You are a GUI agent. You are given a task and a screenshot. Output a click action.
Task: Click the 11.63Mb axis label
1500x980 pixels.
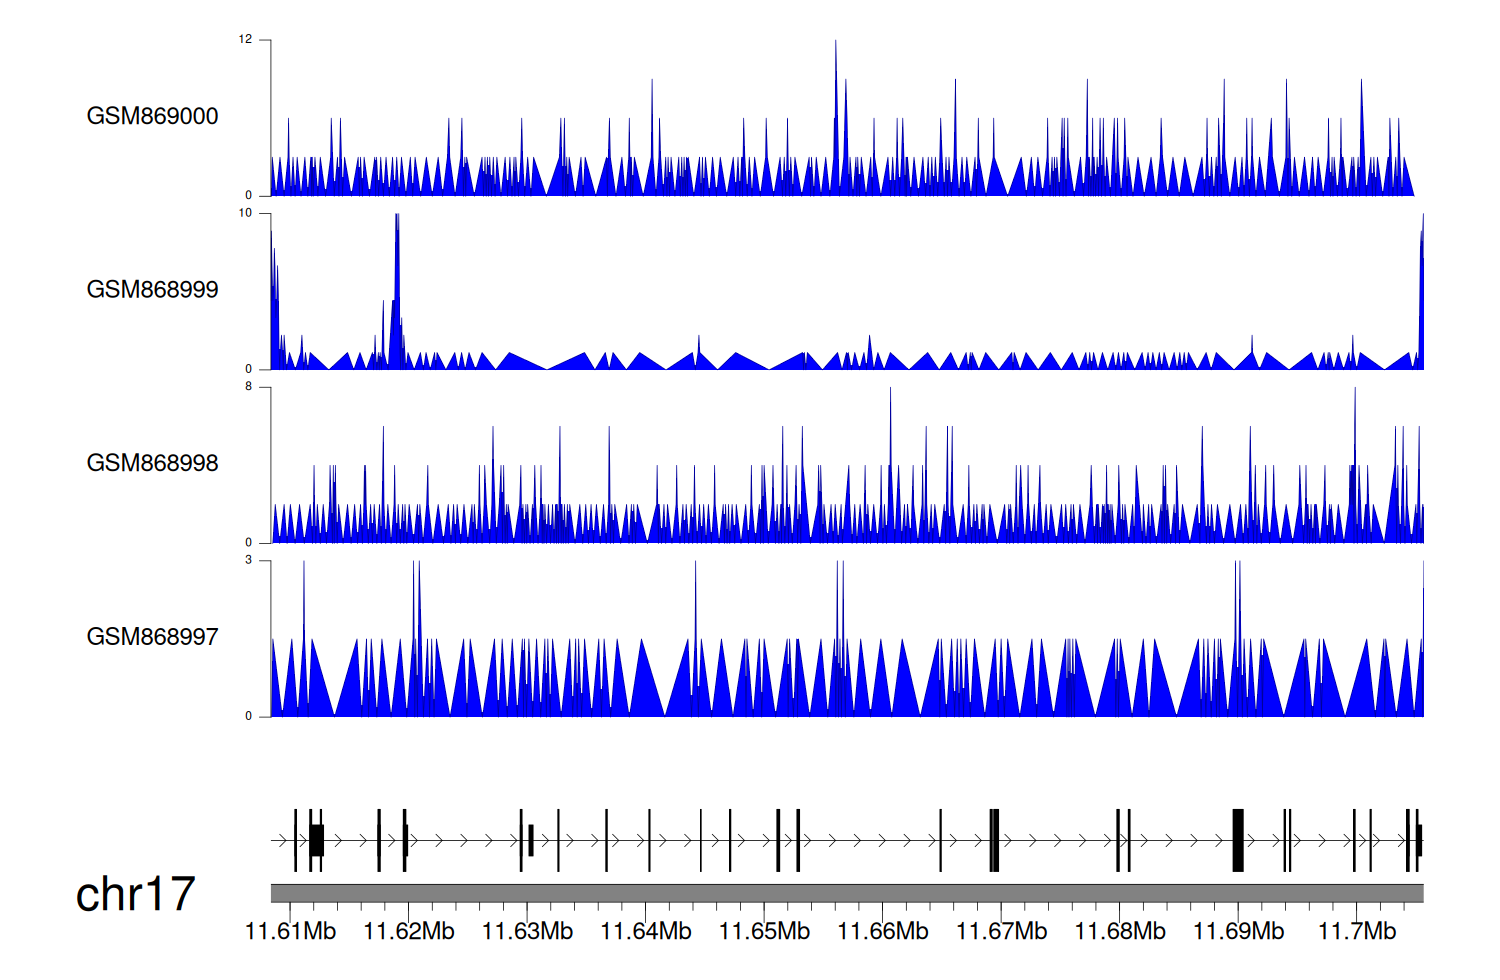click(527, 931)
